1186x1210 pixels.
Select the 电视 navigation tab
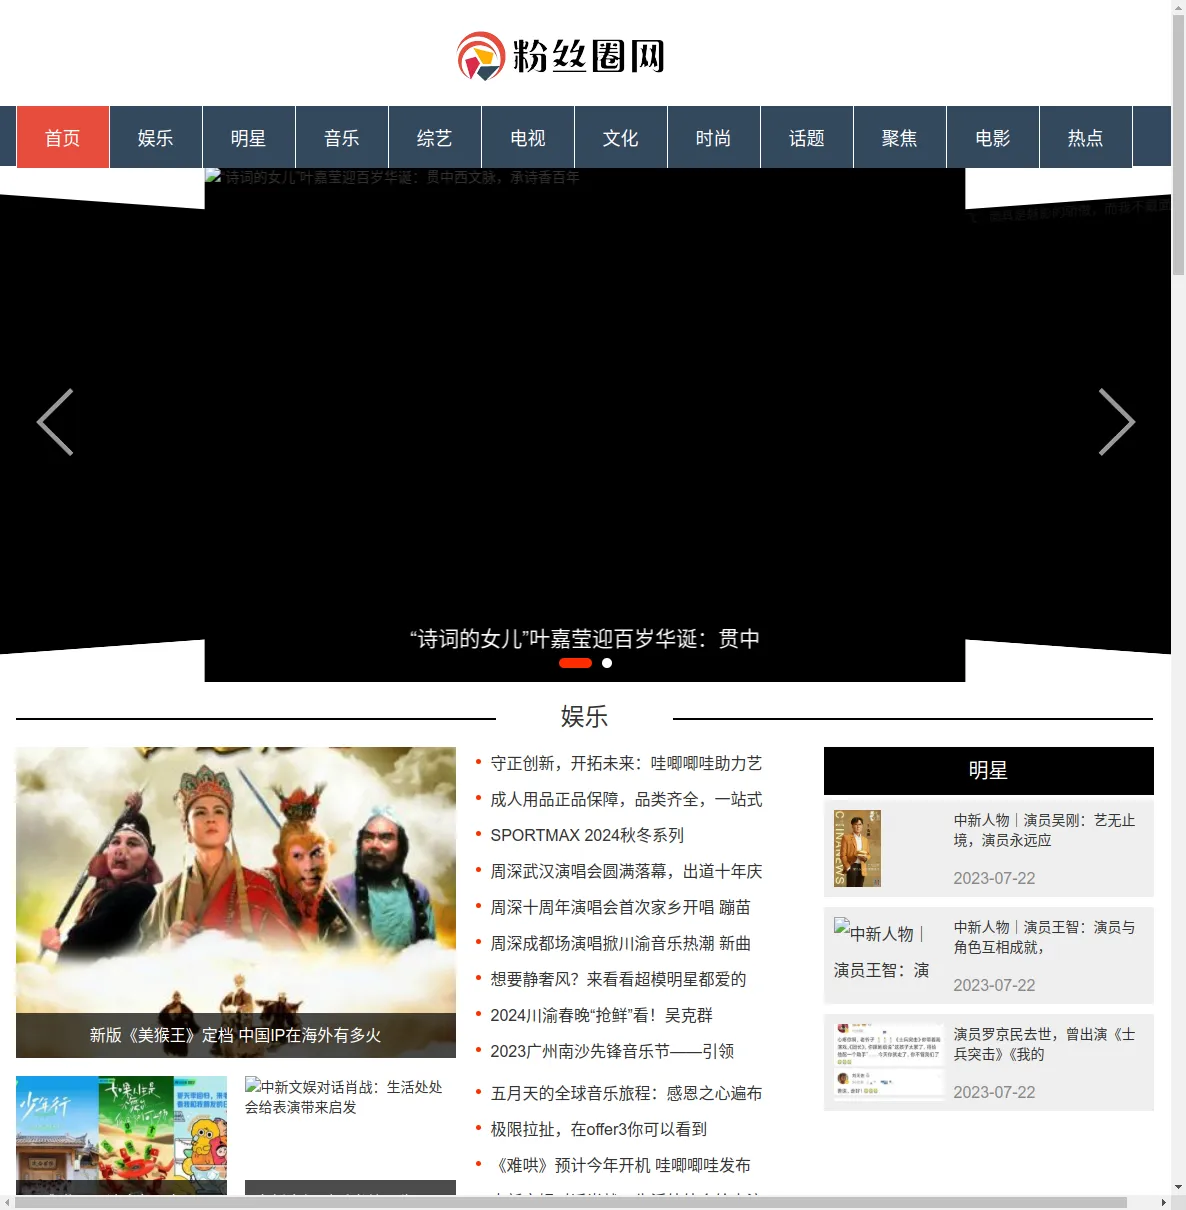click(528, 138)
